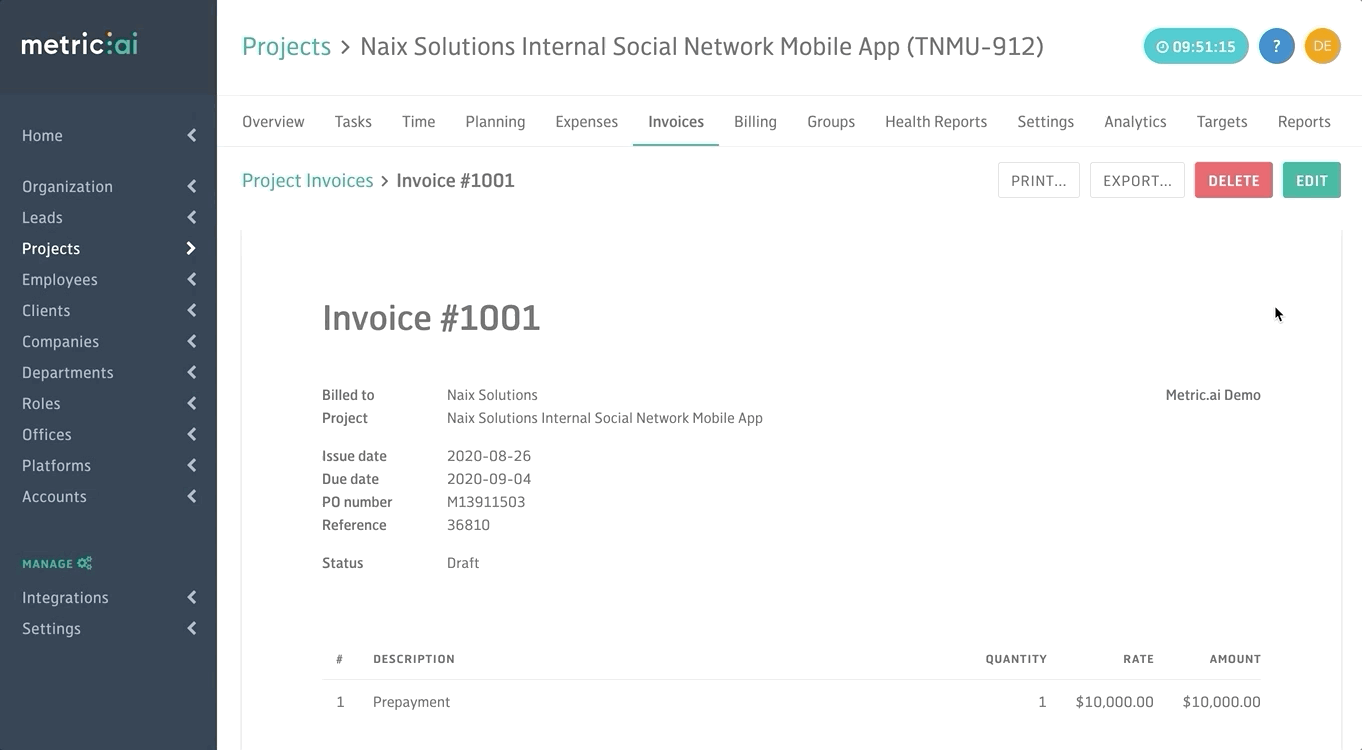Expand the Leads sidebar chevron
Viewport: 1362px width, 750px height.
(191, 217)
